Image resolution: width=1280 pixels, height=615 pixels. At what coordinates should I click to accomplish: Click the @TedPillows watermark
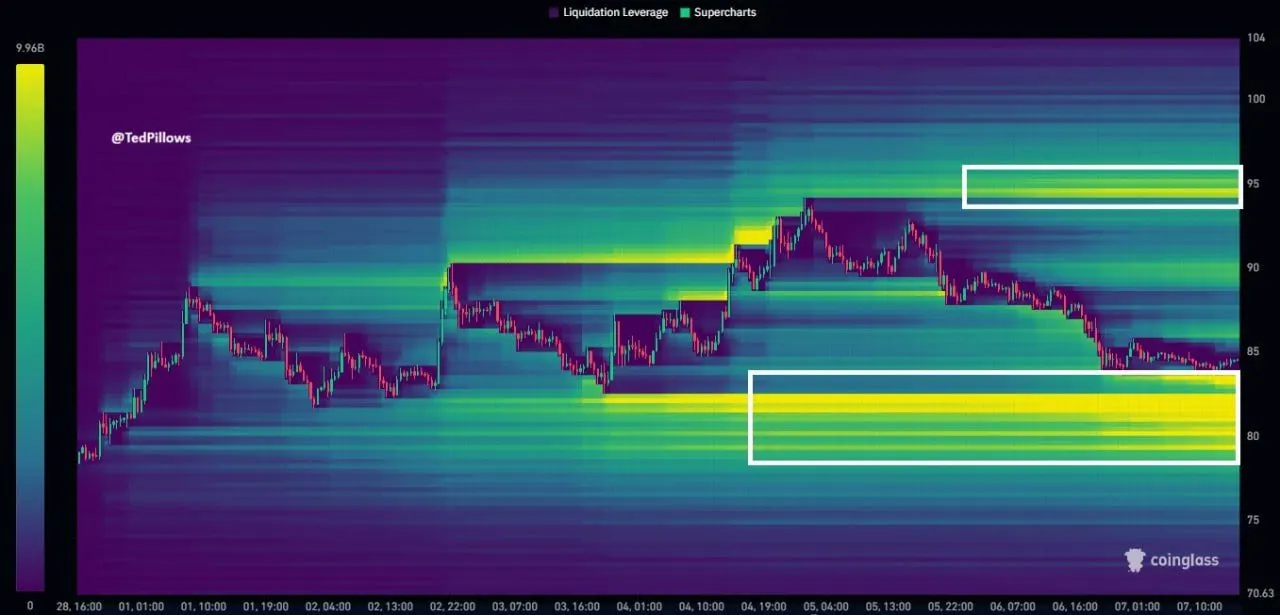(x=151, y=138)
